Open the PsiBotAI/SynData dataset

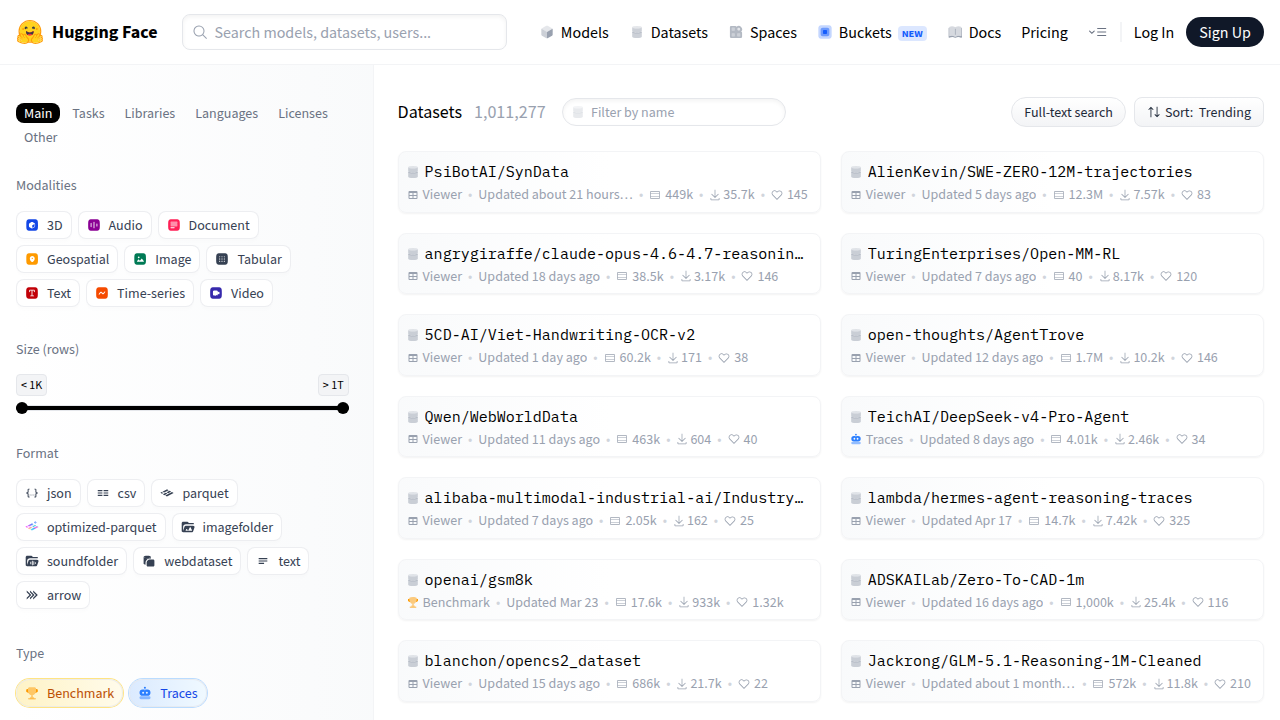pos(609,182)
